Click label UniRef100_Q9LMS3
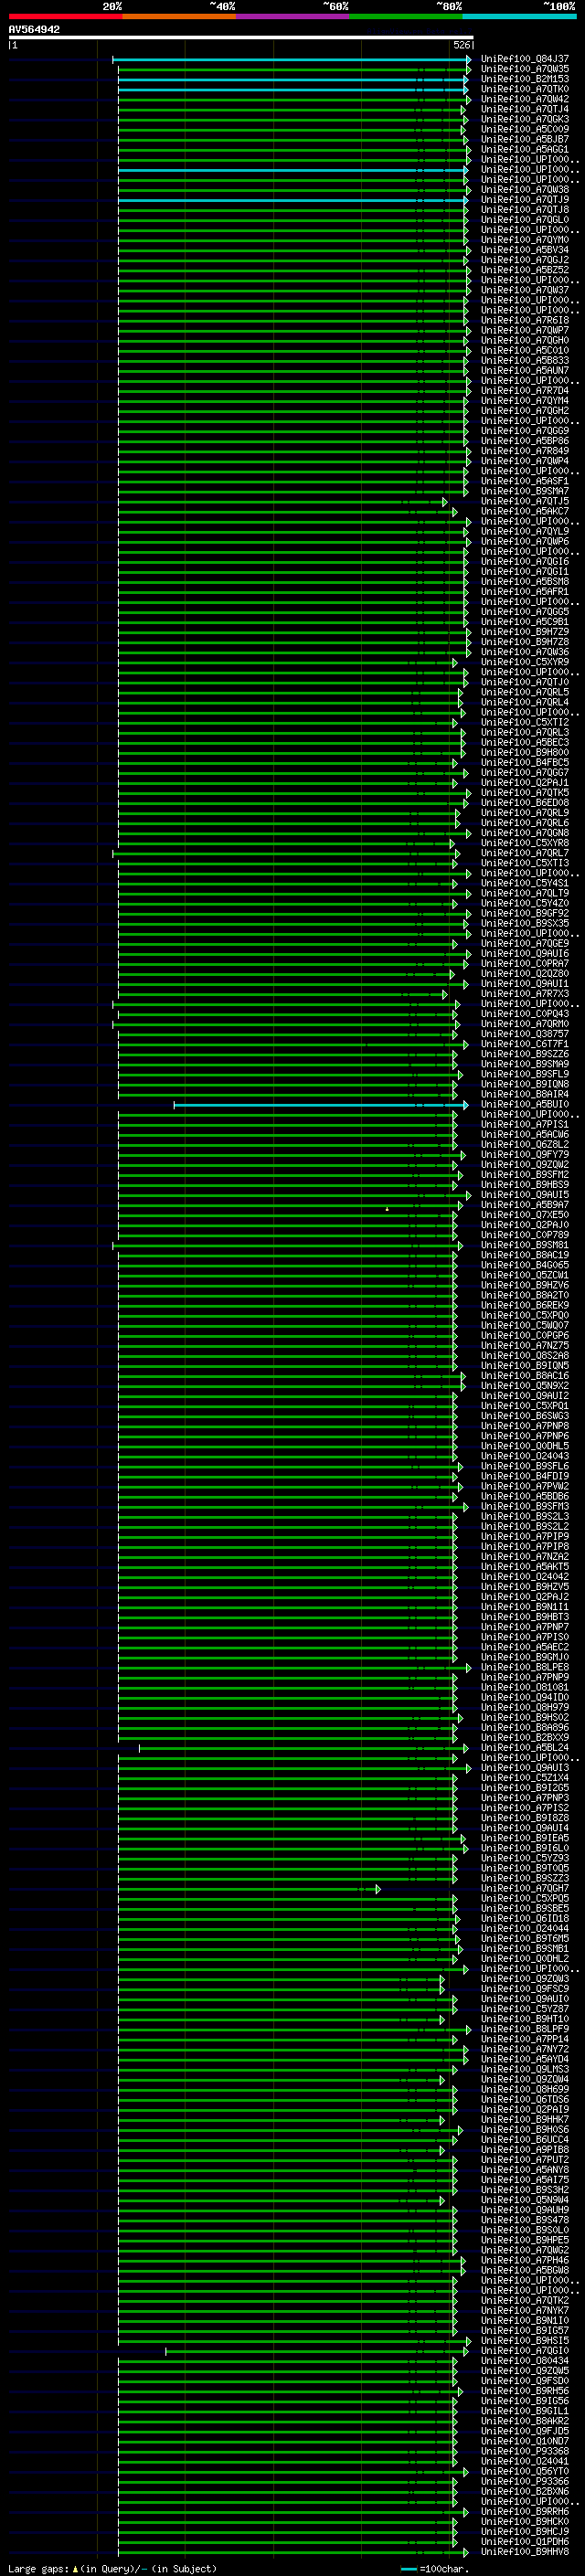 point(524,2069)
